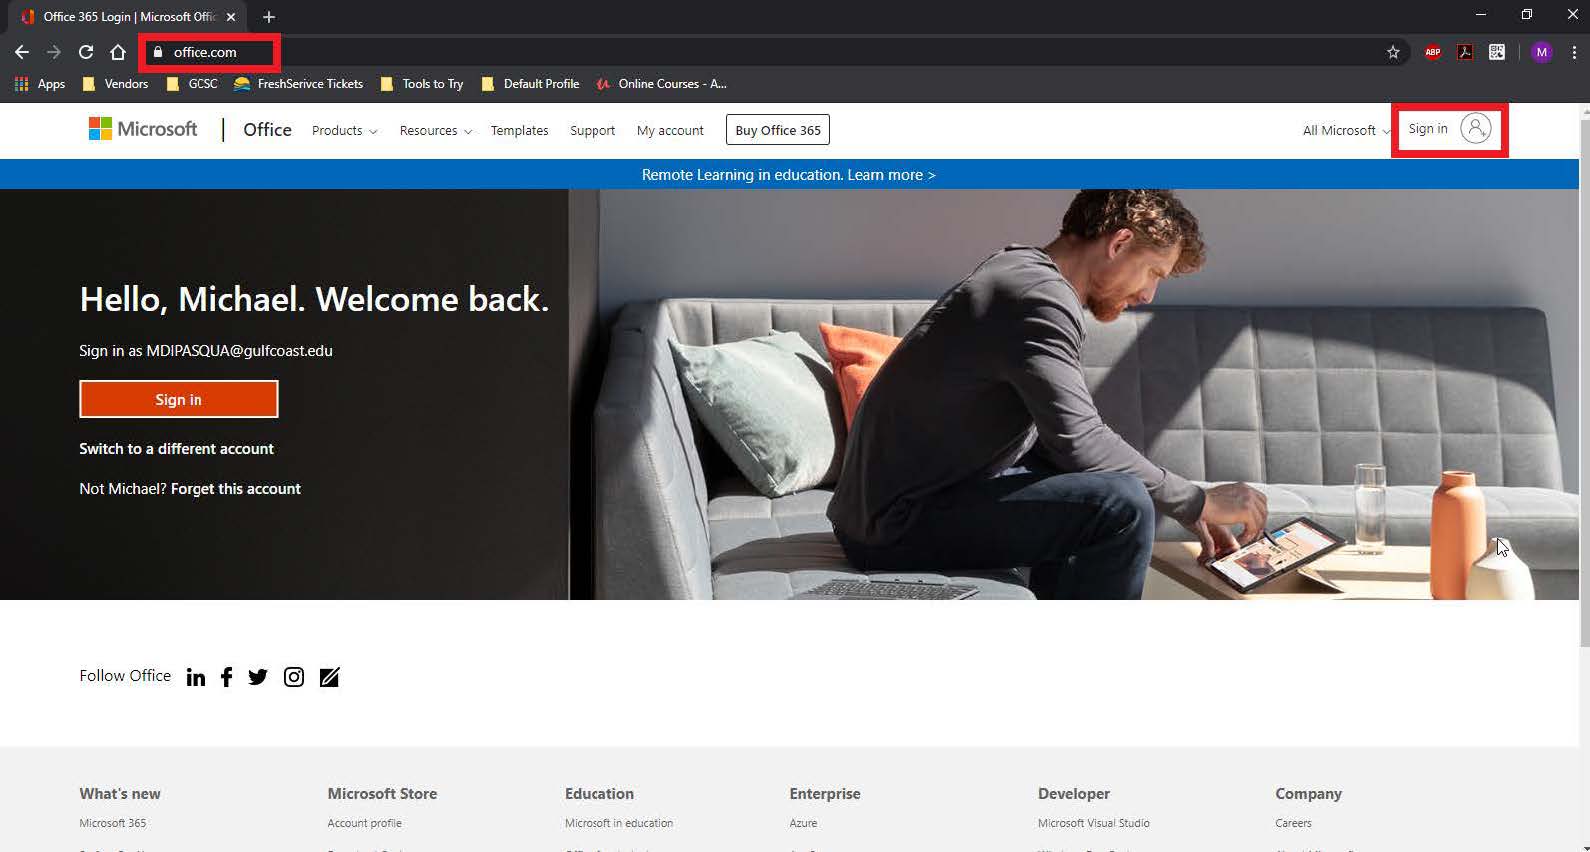
Task: Open the Adblock Plus extension icon
Action: [1433, 52]
